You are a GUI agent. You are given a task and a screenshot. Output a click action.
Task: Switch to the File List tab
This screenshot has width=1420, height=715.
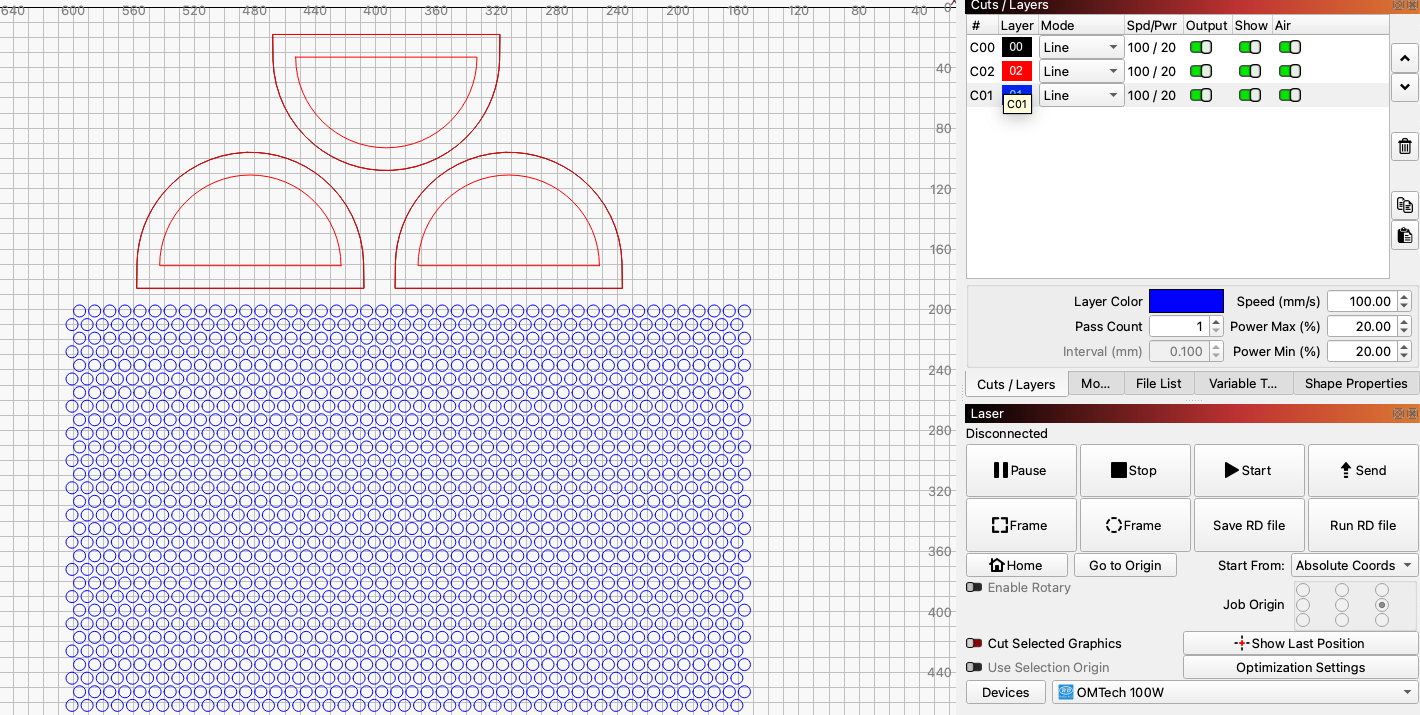(x=1158, y=383)
